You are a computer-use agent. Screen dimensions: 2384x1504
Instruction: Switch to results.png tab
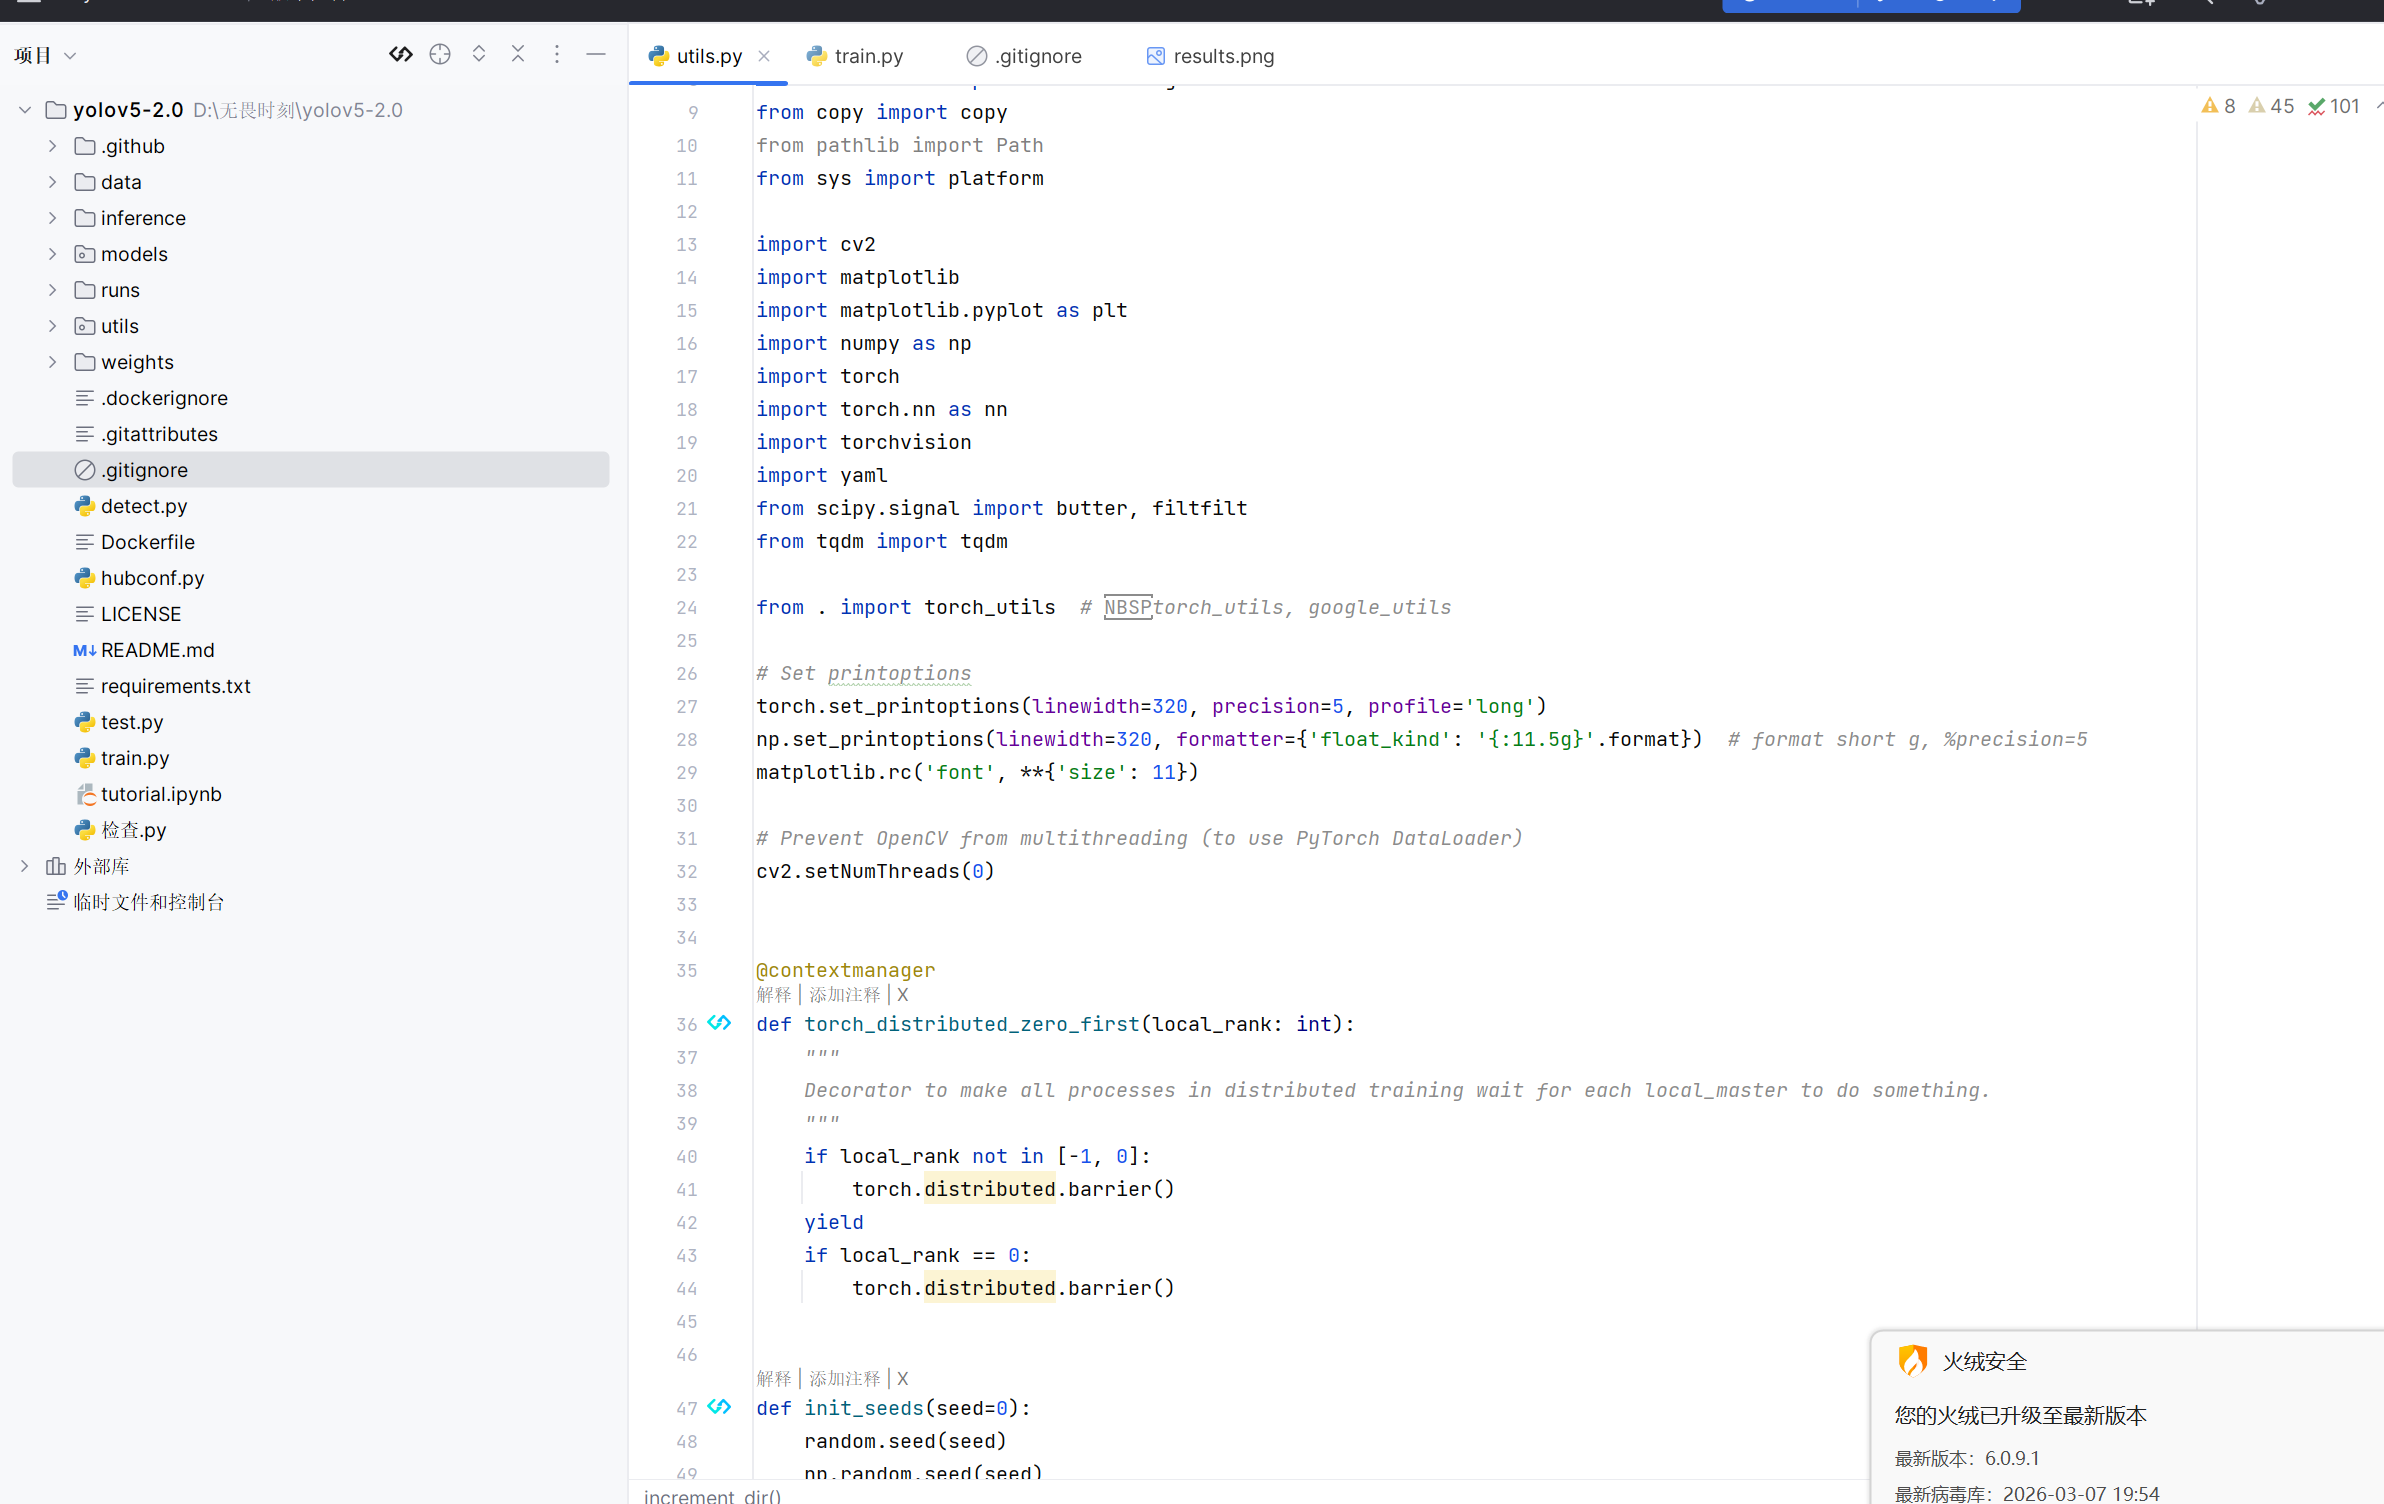click(1222, 56)
